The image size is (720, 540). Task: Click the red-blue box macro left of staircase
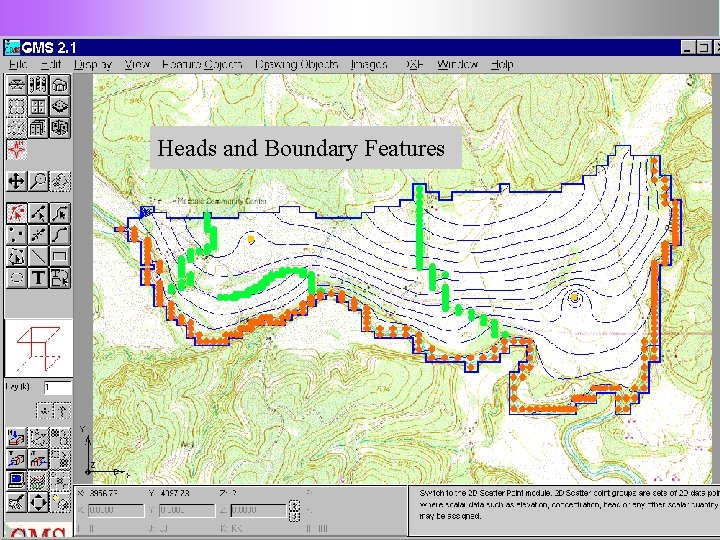[x=16, y=459]
